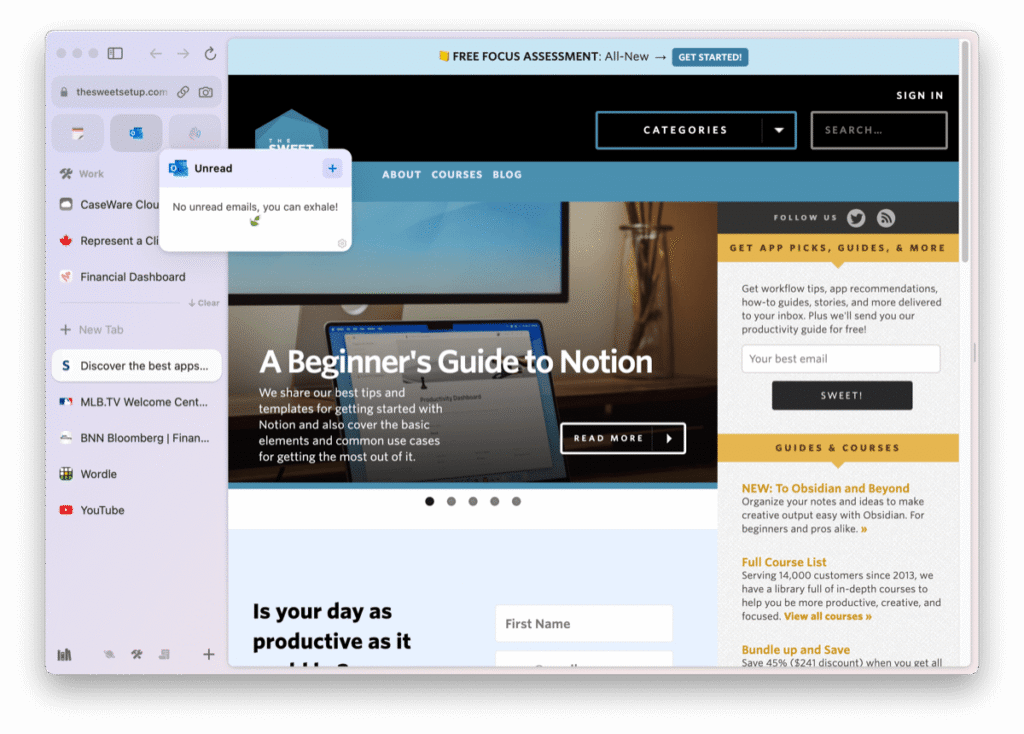Open the pinned calendar favorite
1024x734 pixels.
[77, 133]
